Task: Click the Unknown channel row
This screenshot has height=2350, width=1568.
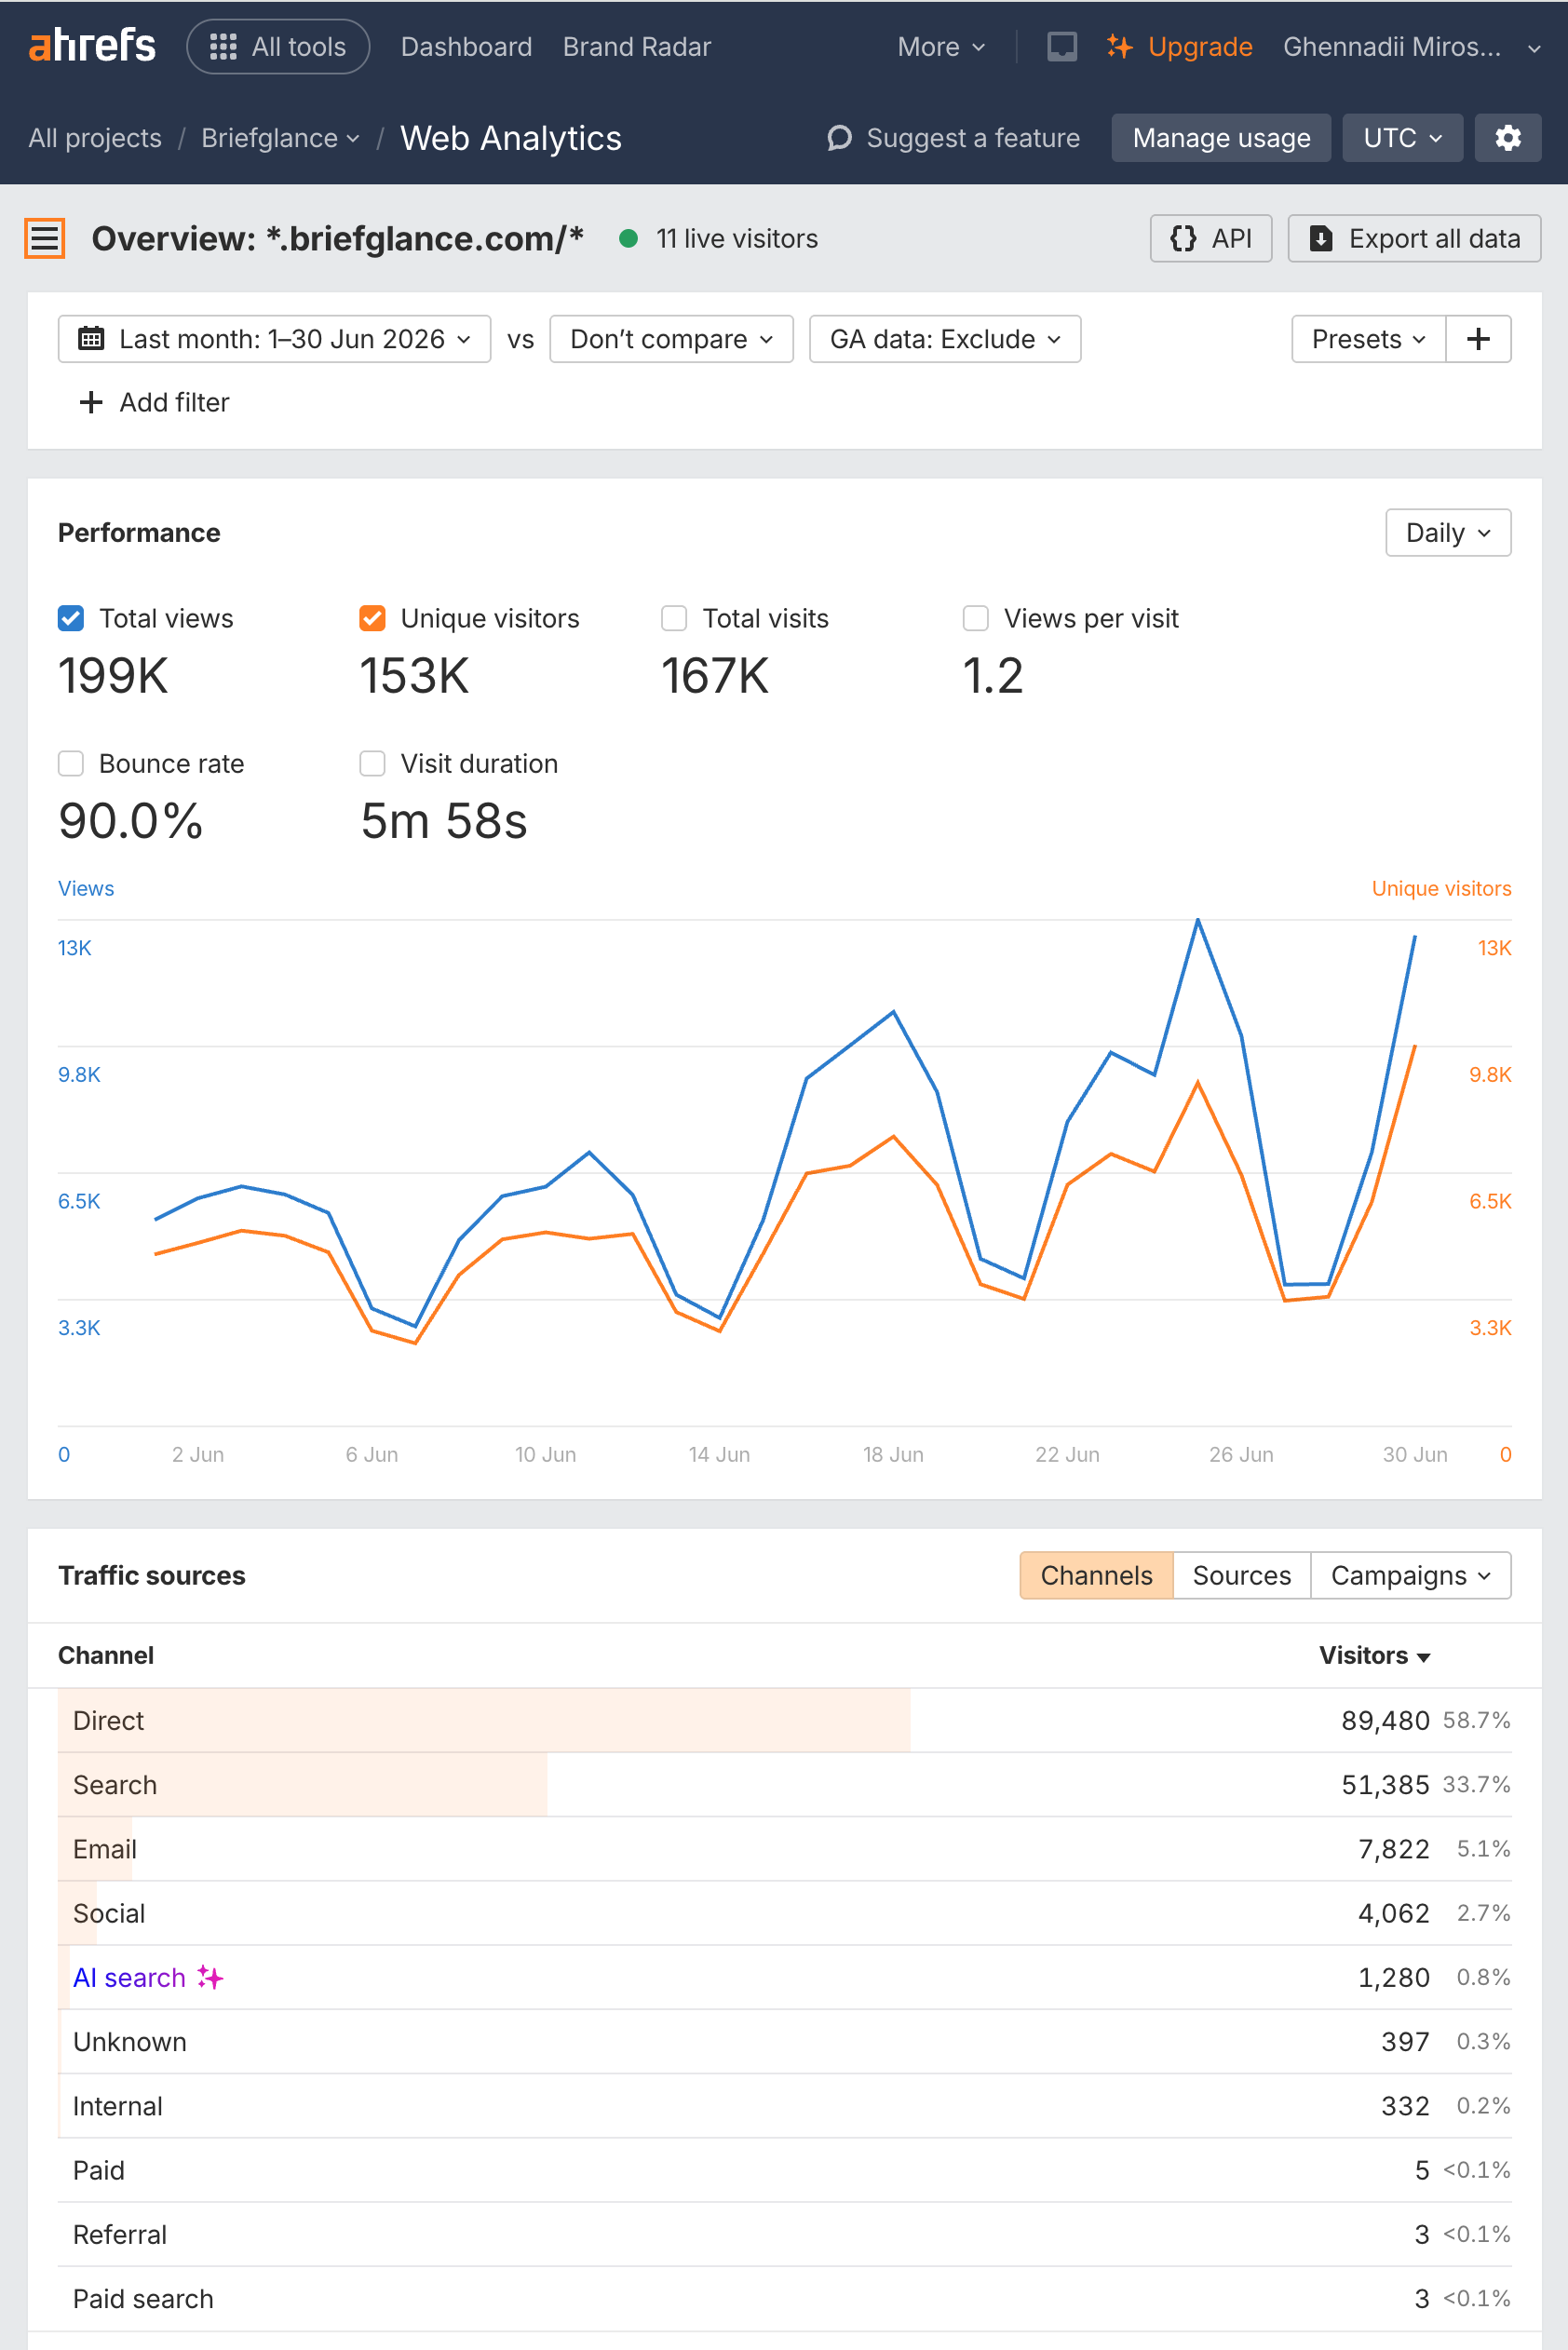Action: pos(784,2041)
